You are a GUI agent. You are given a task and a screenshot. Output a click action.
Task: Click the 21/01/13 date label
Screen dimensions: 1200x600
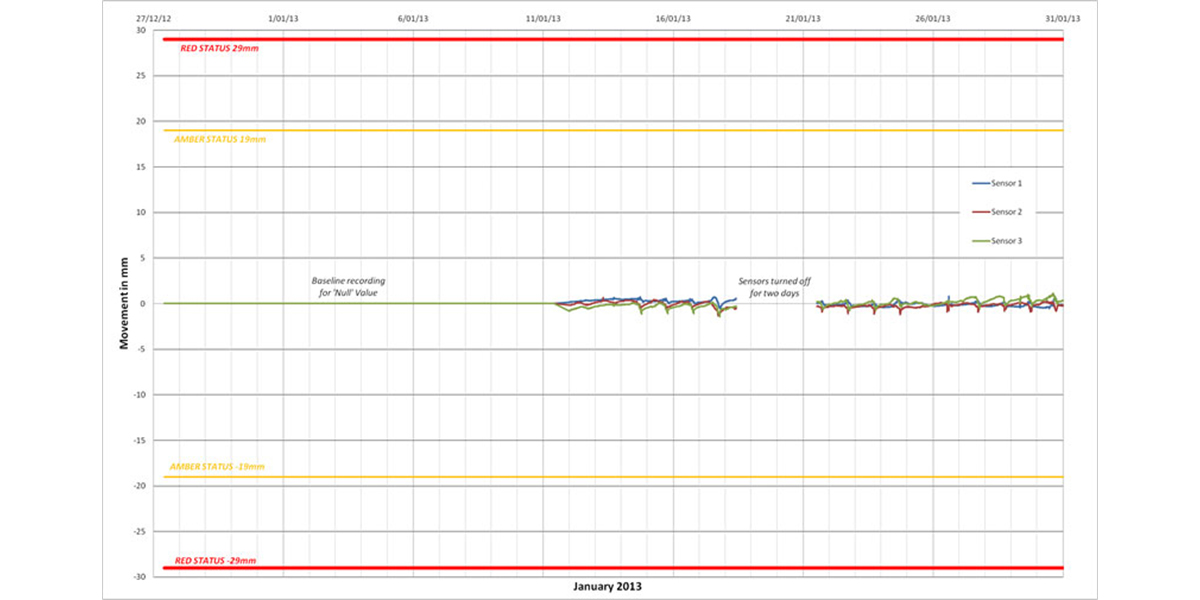[803, 18]
